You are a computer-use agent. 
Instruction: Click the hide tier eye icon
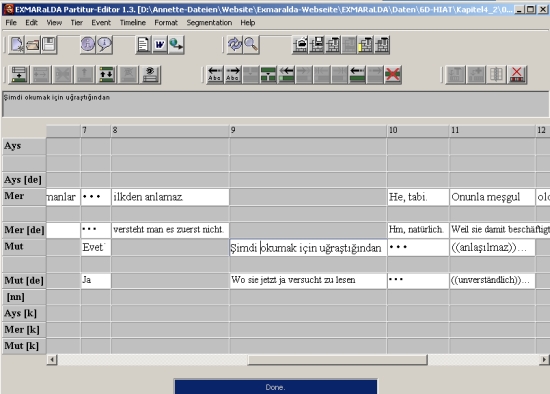coord(150,74)
